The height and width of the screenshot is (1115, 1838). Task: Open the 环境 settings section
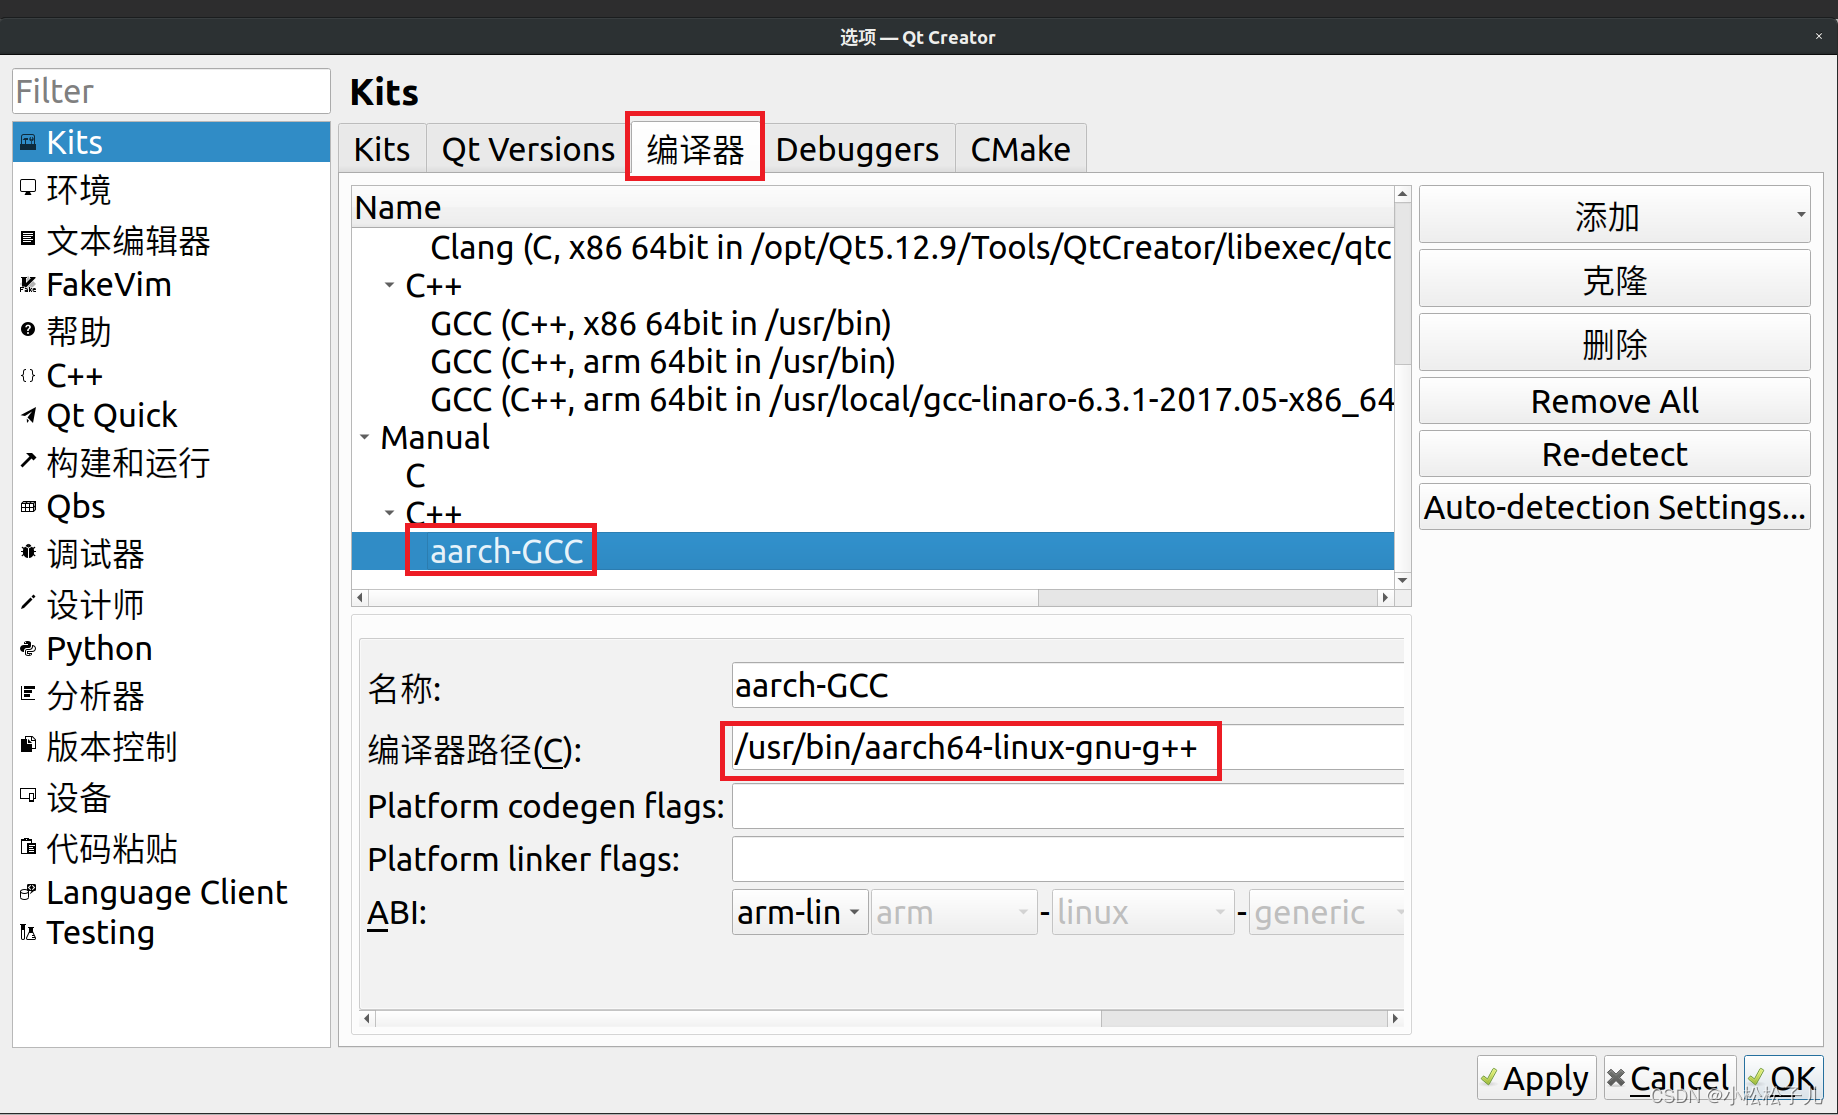click(x=79, y=190)
